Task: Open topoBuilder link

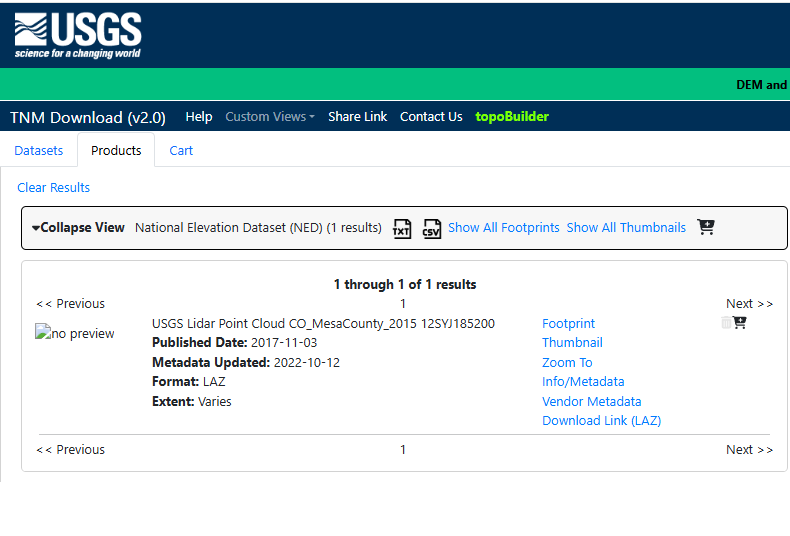Action: tap(512, 116)
